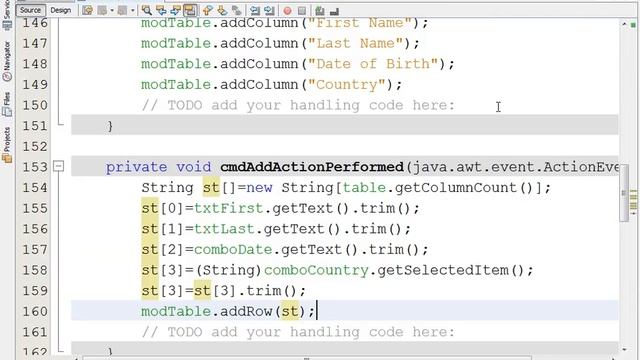The width and height of the screenshot is (640, 360).
Task: Click getColumnCount on line 154
Action: click(x=456, y=187)
